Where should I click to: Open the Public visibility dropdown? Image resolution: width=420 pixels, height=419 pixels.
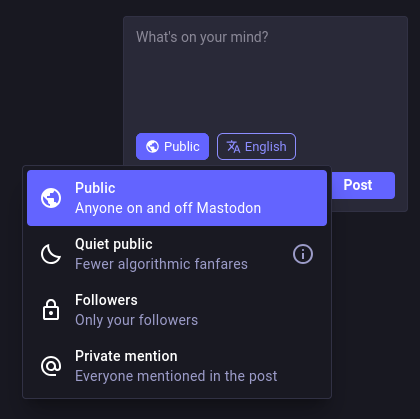172,147
